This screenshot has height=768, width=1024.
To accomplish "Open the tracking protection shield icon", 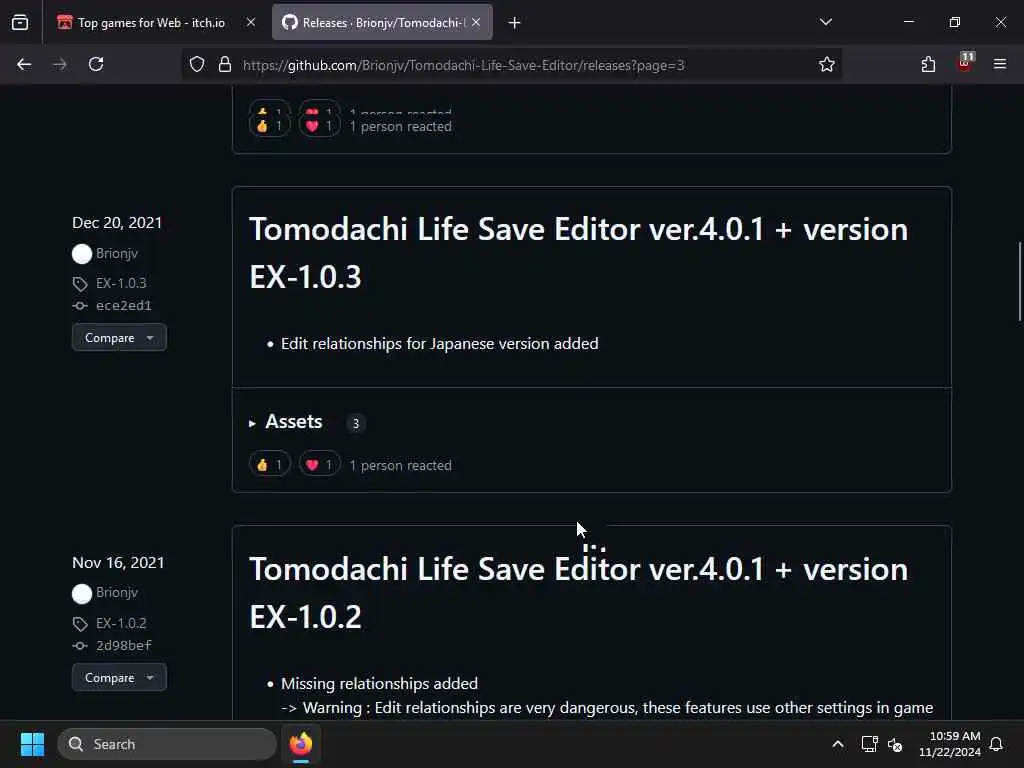I will coord(197,64).
